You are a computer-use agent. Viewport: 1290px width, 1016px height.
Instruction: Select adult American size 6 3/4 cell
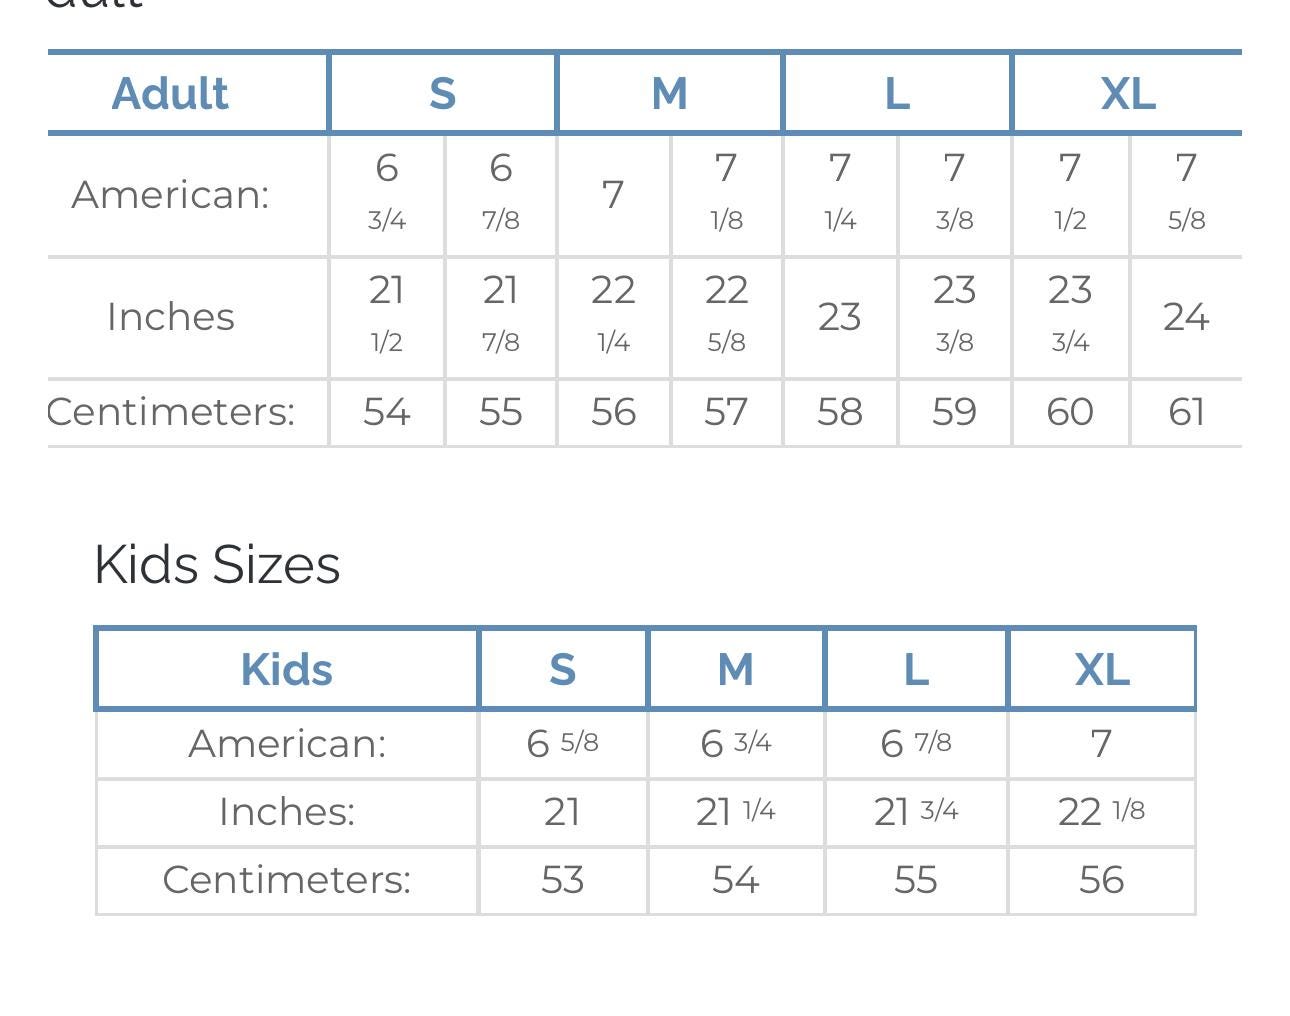(x=387, y=193)
